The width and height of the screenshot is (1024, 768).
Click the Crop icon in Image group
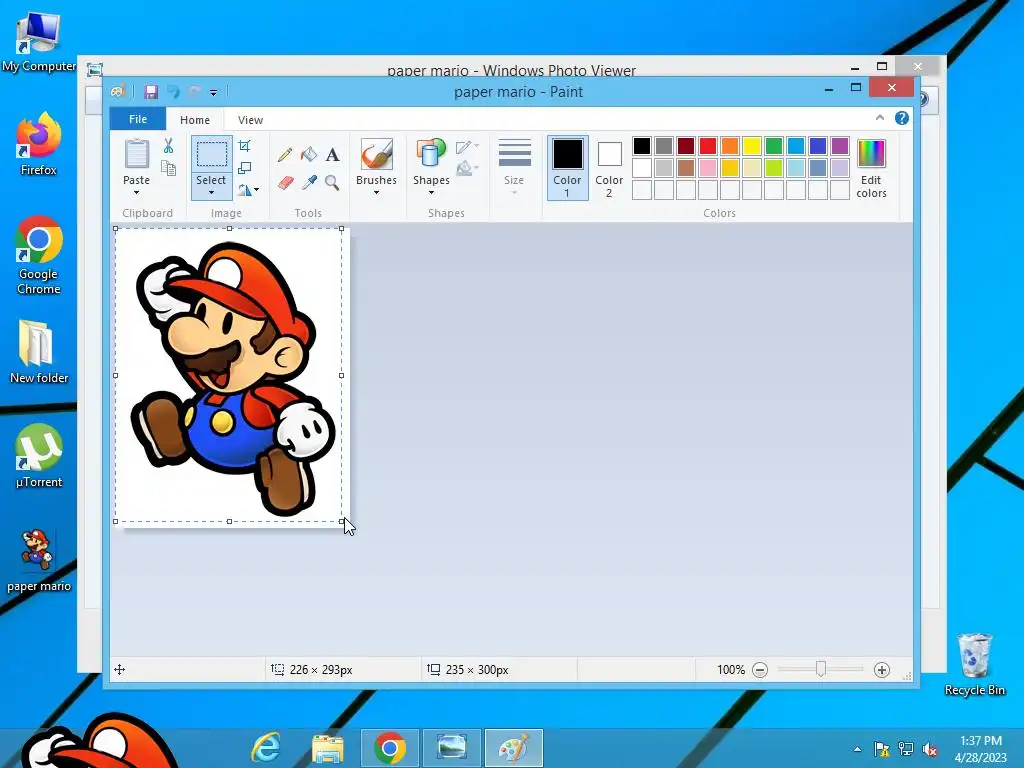244,146
